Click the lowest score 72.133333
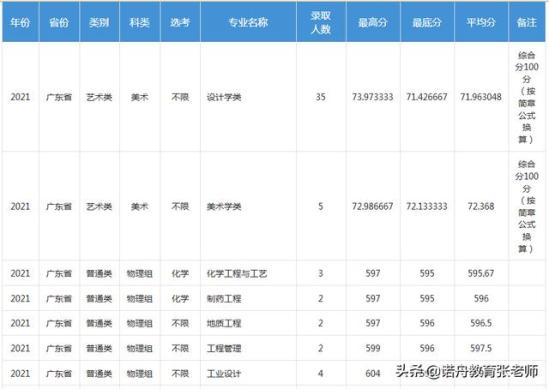This screenshot has width=549, height=389. (x=427, y=207)
